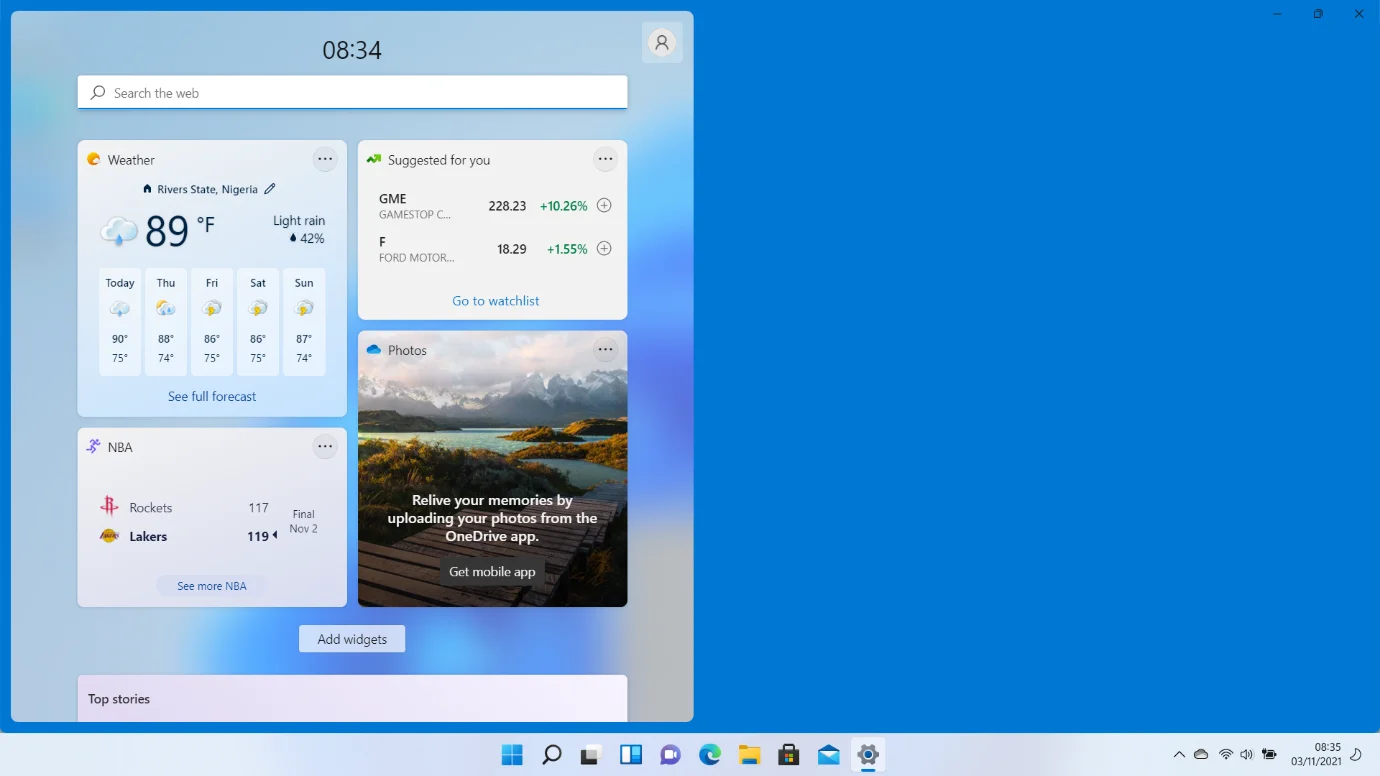Viewport: 1380px width, 776px height.
Task: Click the Light rain condition text
Action: 299,220
